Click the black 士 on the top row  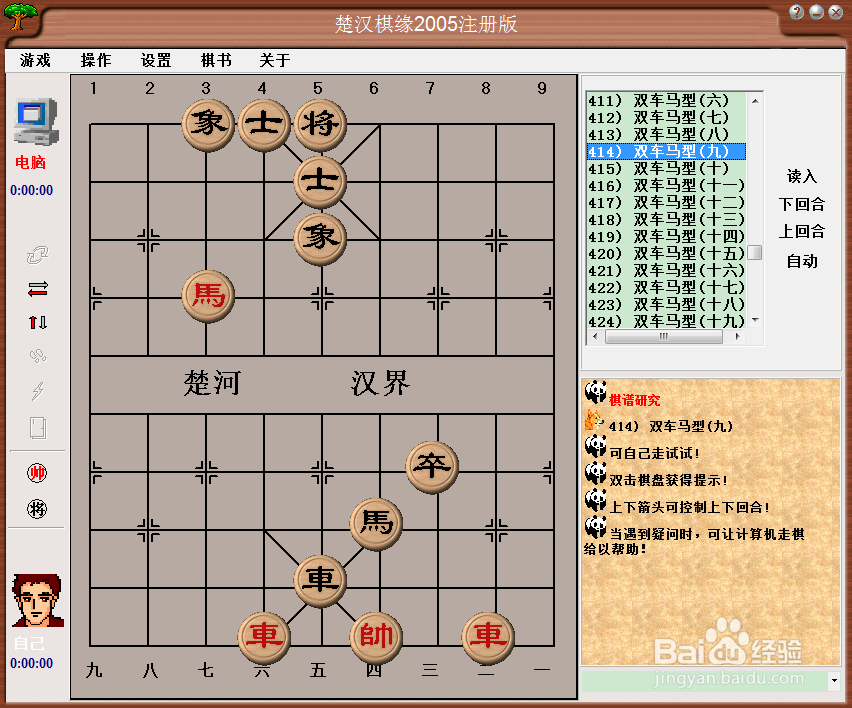(x=264, y=124)
